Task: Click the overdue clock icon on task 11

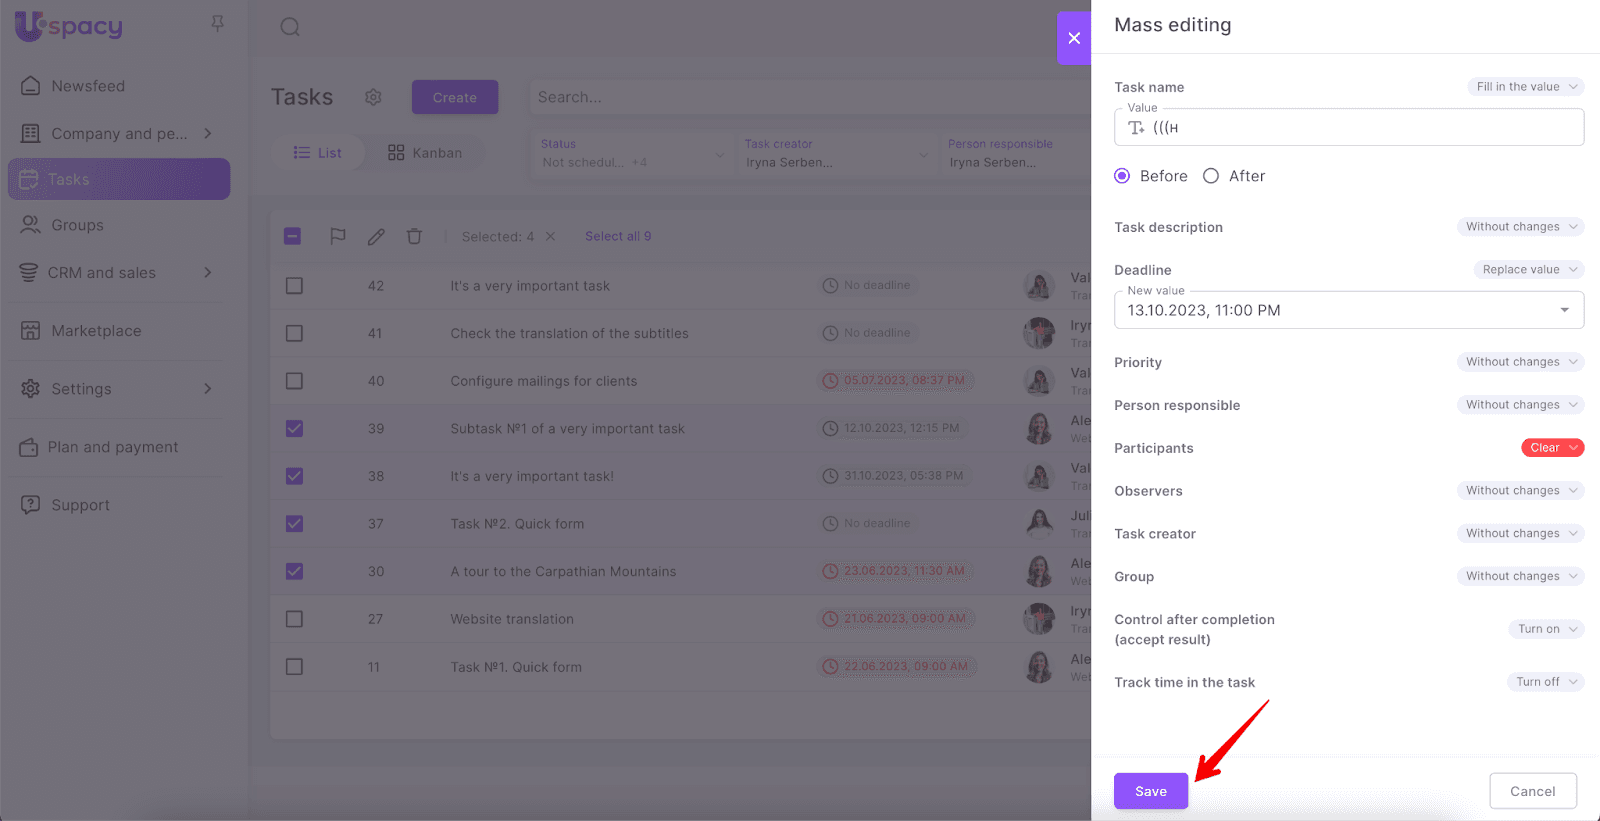Action: pos(830,667)
